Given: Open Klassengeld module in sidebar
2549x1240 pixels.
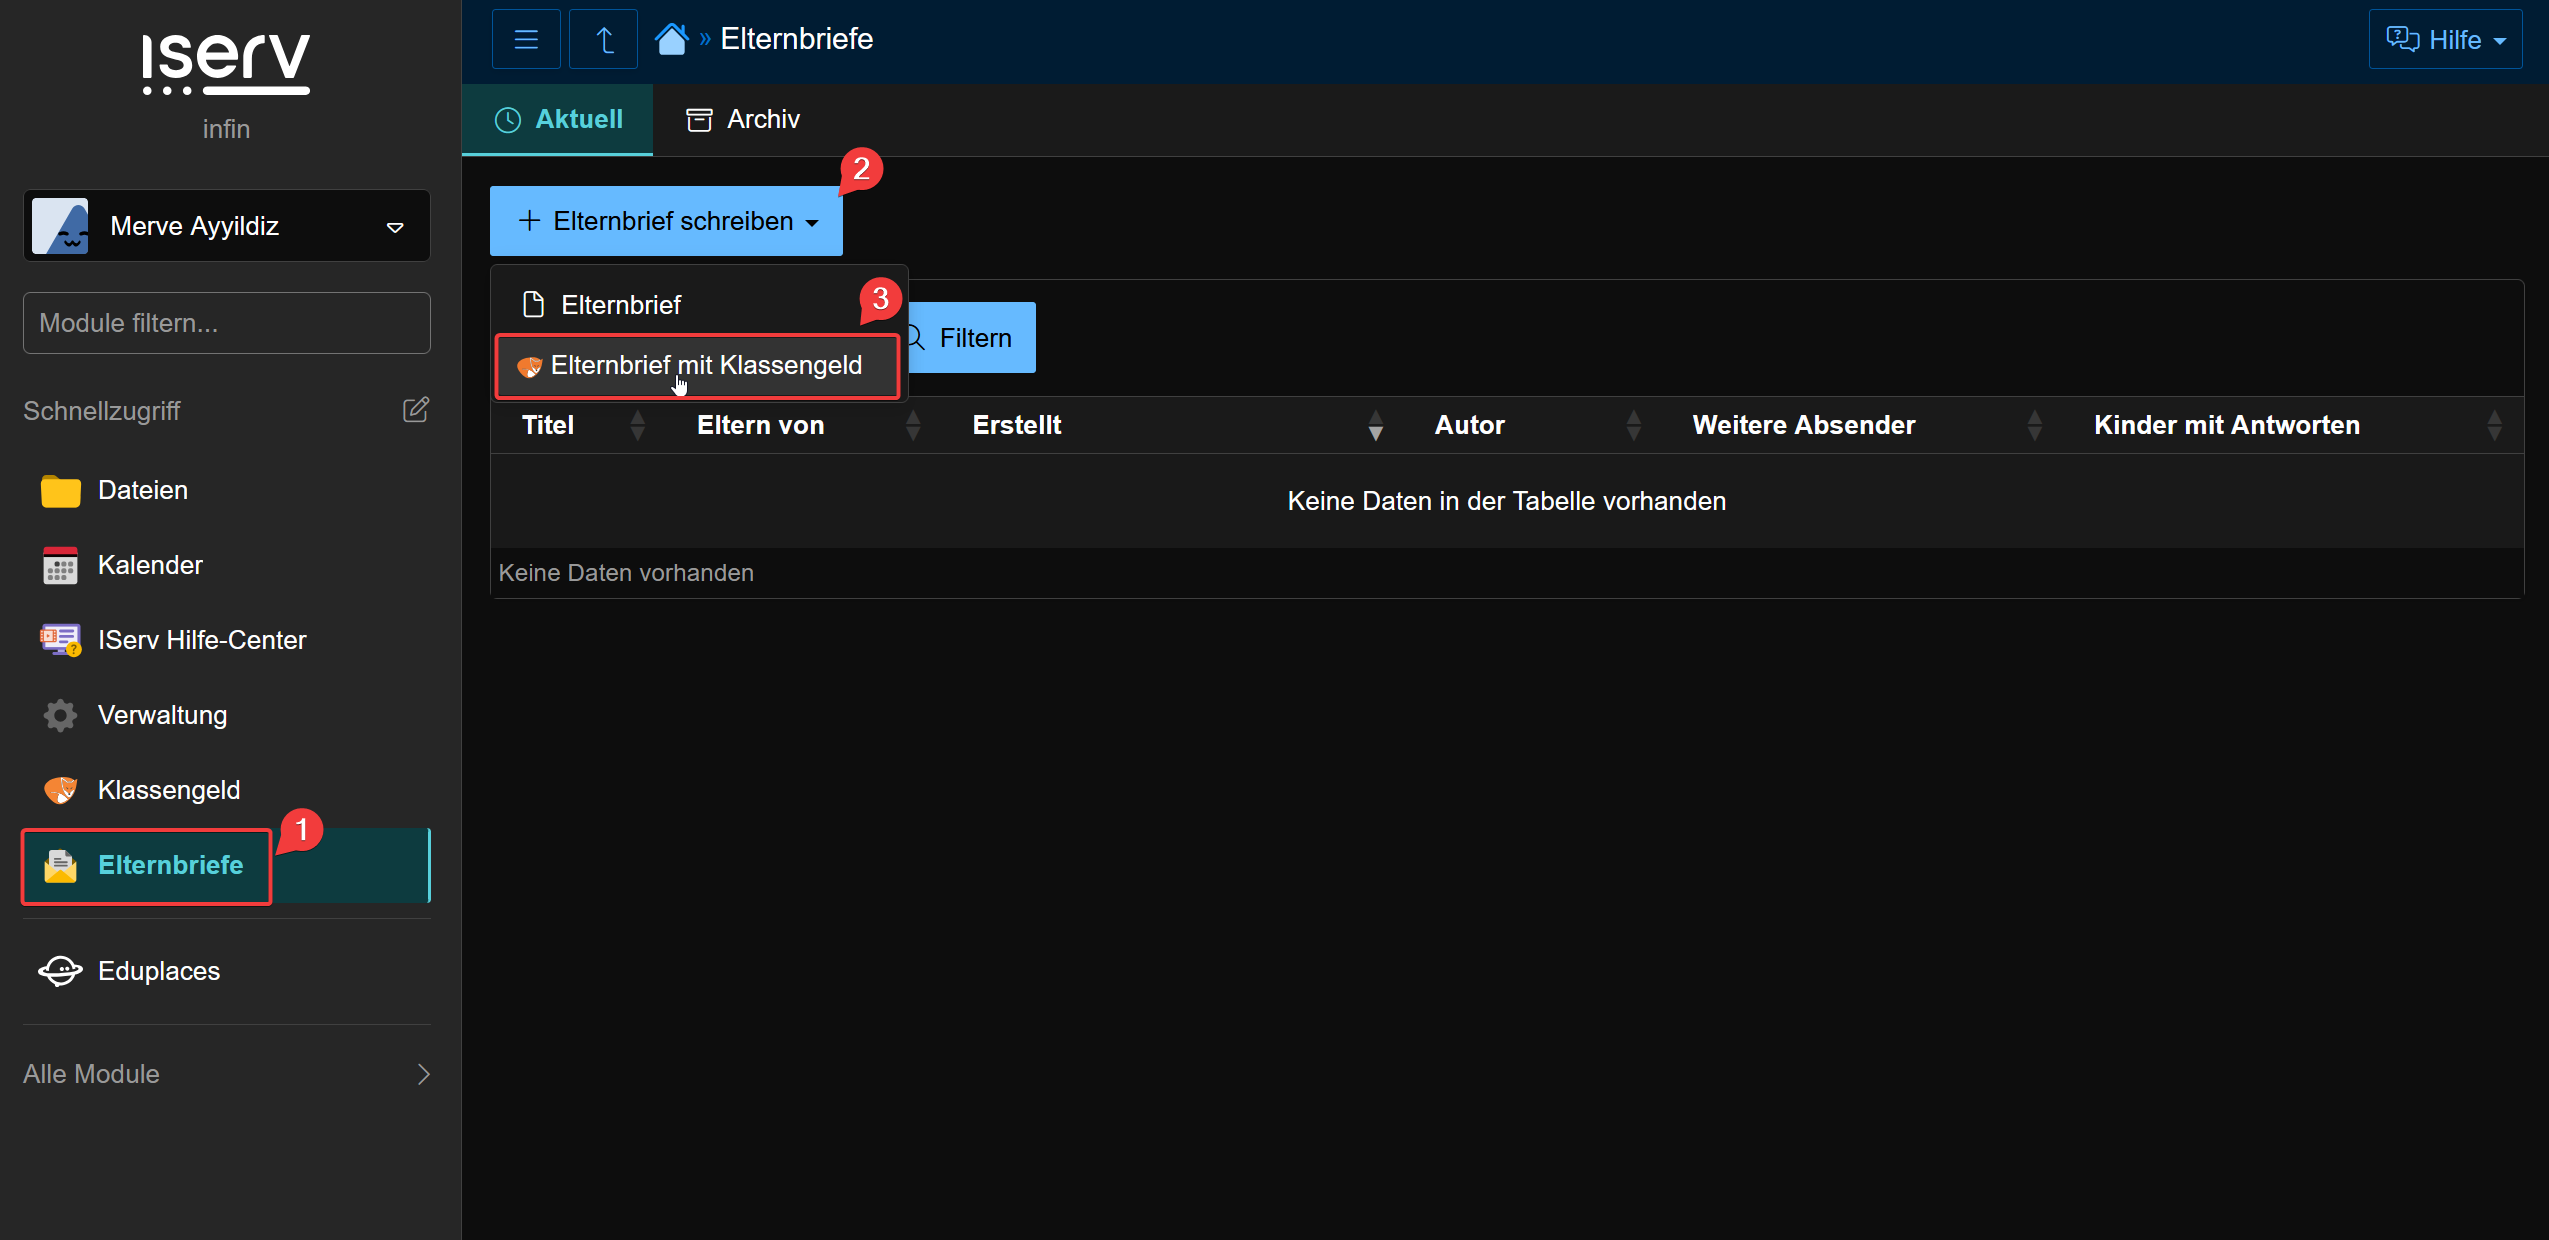Looking at the screenshot, I should coord(168,790).
